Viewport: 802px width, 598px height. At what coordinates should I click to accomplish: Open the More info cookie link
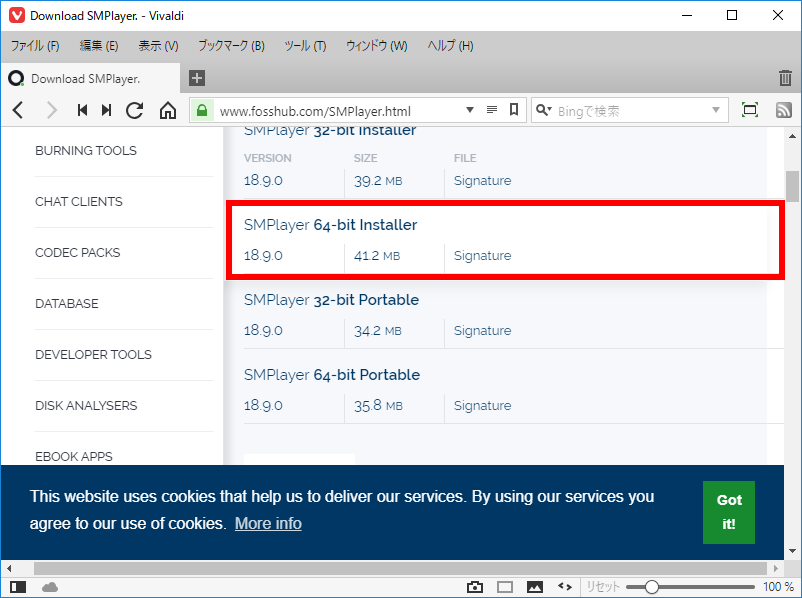268,523
